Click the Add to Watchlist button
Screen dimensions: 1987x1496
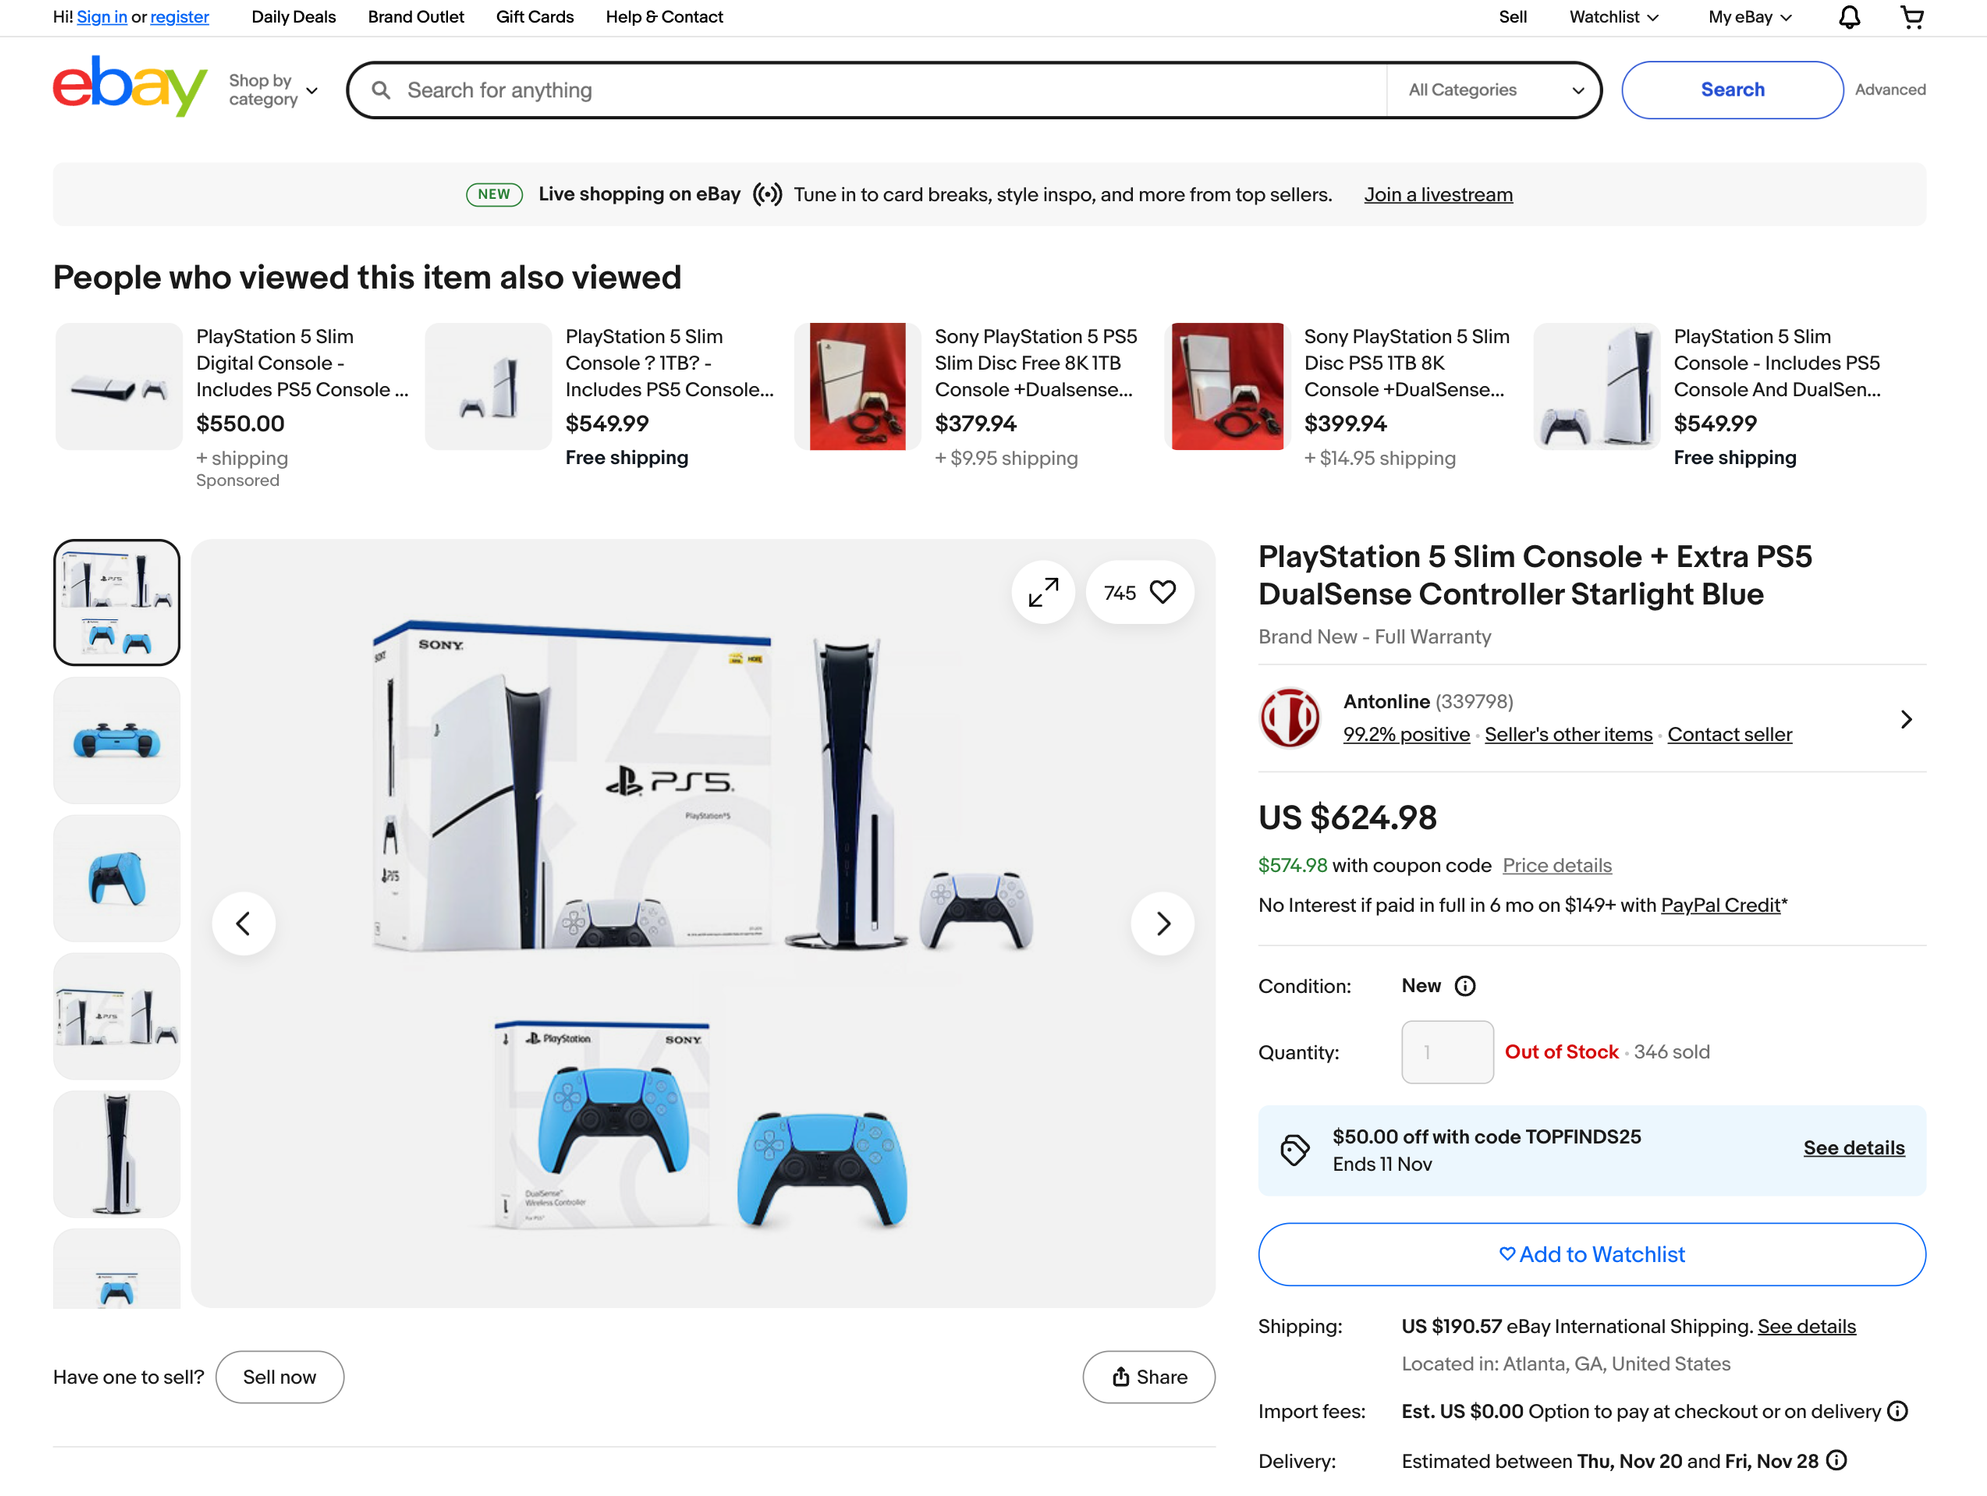tap(1591, 1254)
